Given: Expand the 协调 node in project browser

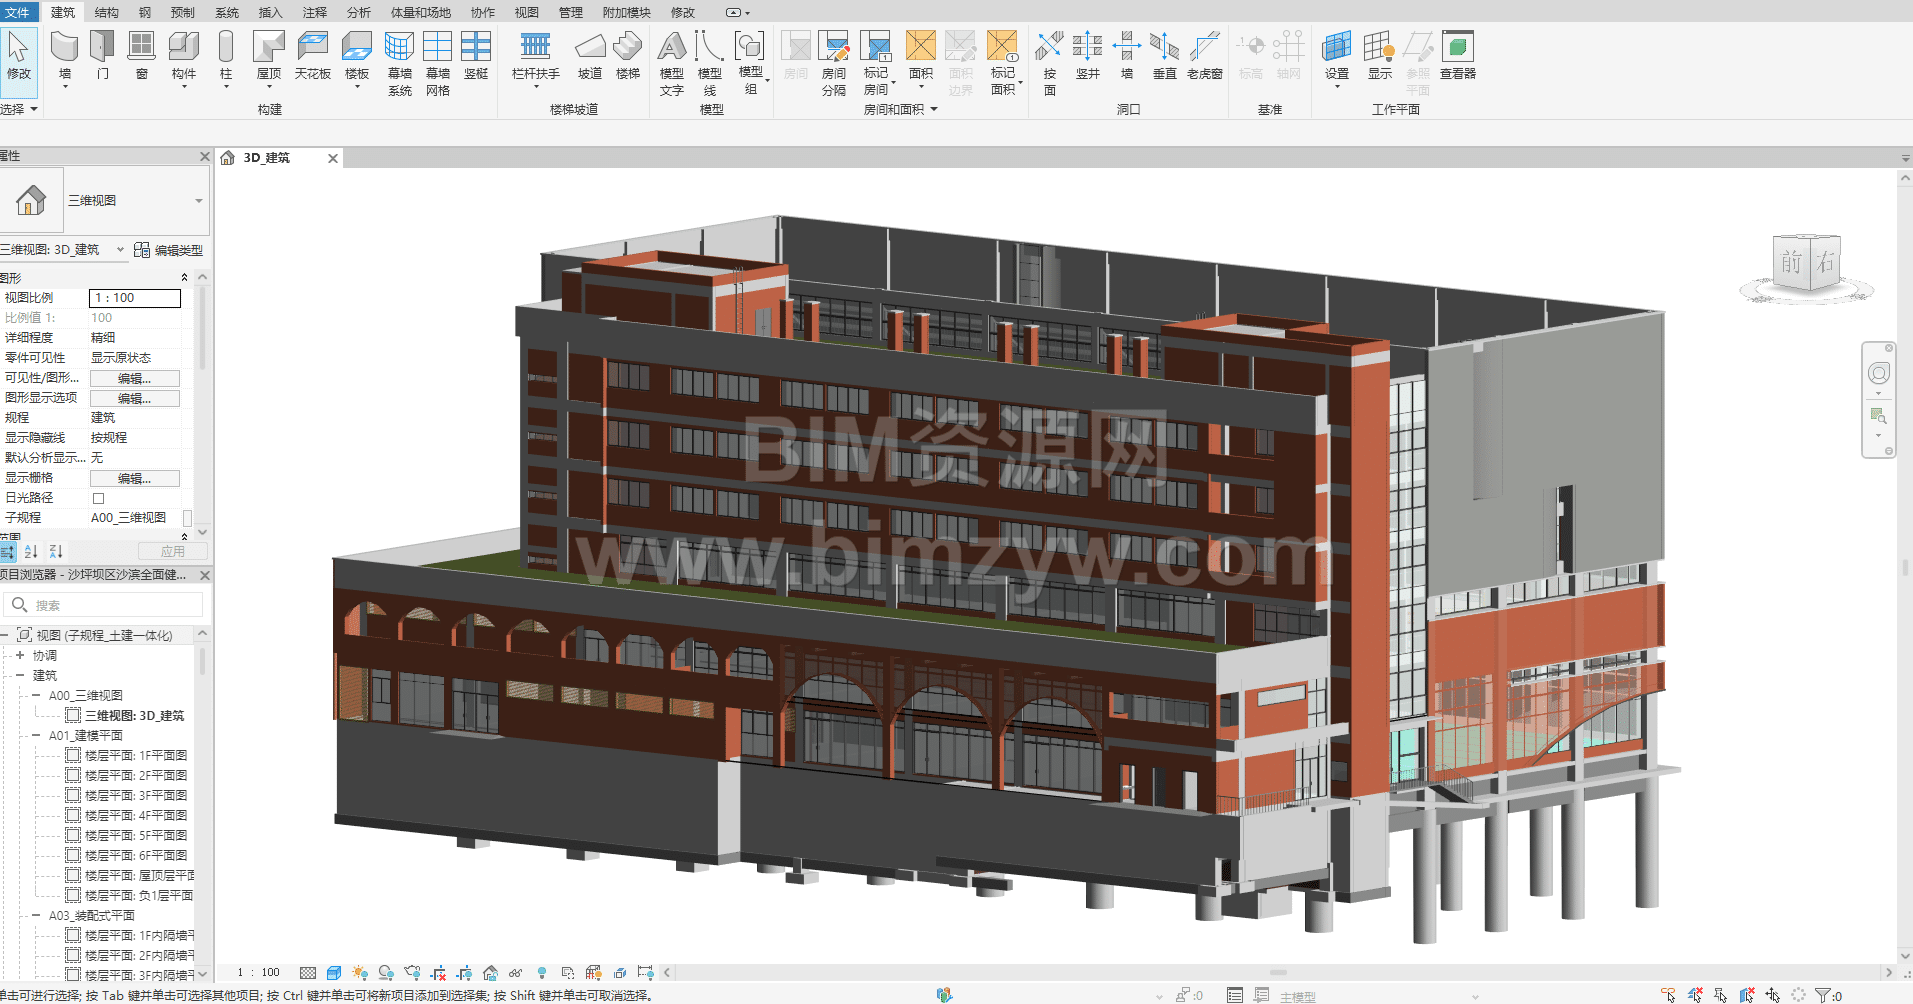Looking at the screenshot, I should 19,656.
